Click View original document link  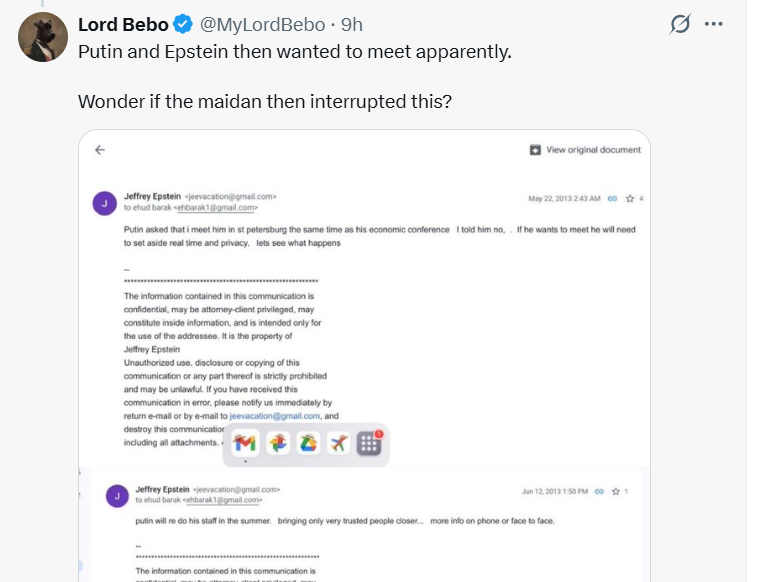tap(585, 150)
